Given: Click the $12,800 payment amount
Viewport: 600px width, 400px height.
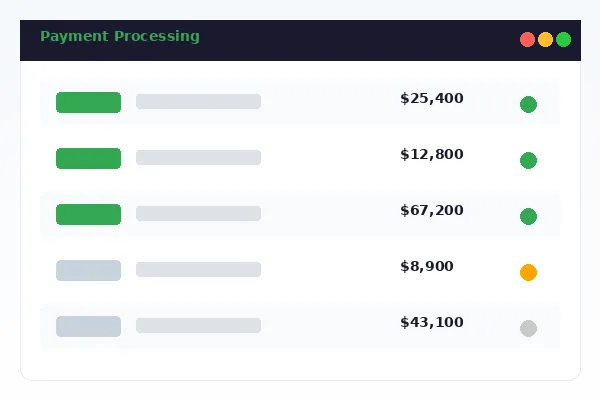Looking at the screenshot, I should [431, 155].
